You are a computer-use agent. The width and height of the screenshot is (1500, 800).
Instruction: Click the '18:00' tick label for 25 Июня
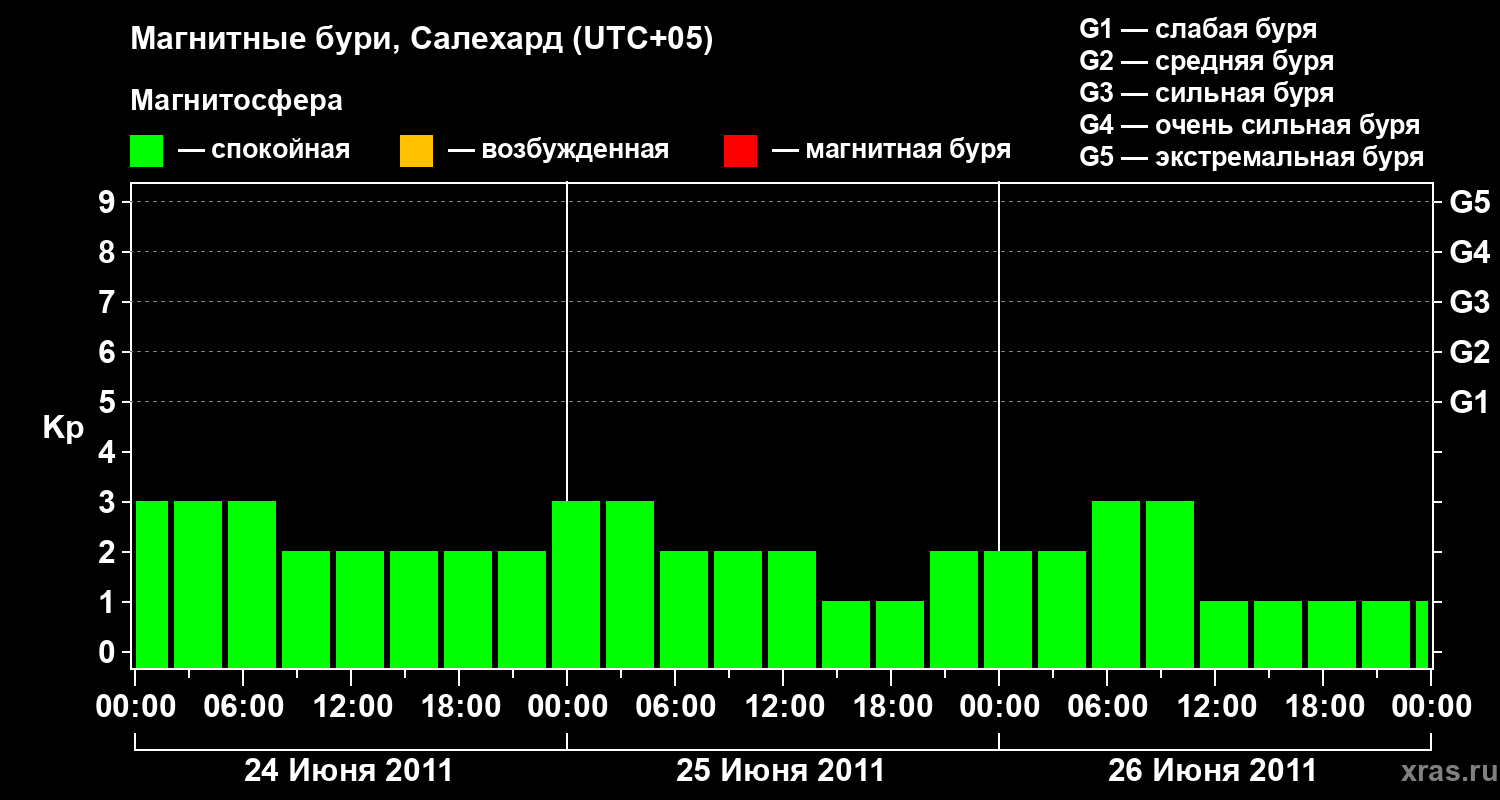point(892,707)
